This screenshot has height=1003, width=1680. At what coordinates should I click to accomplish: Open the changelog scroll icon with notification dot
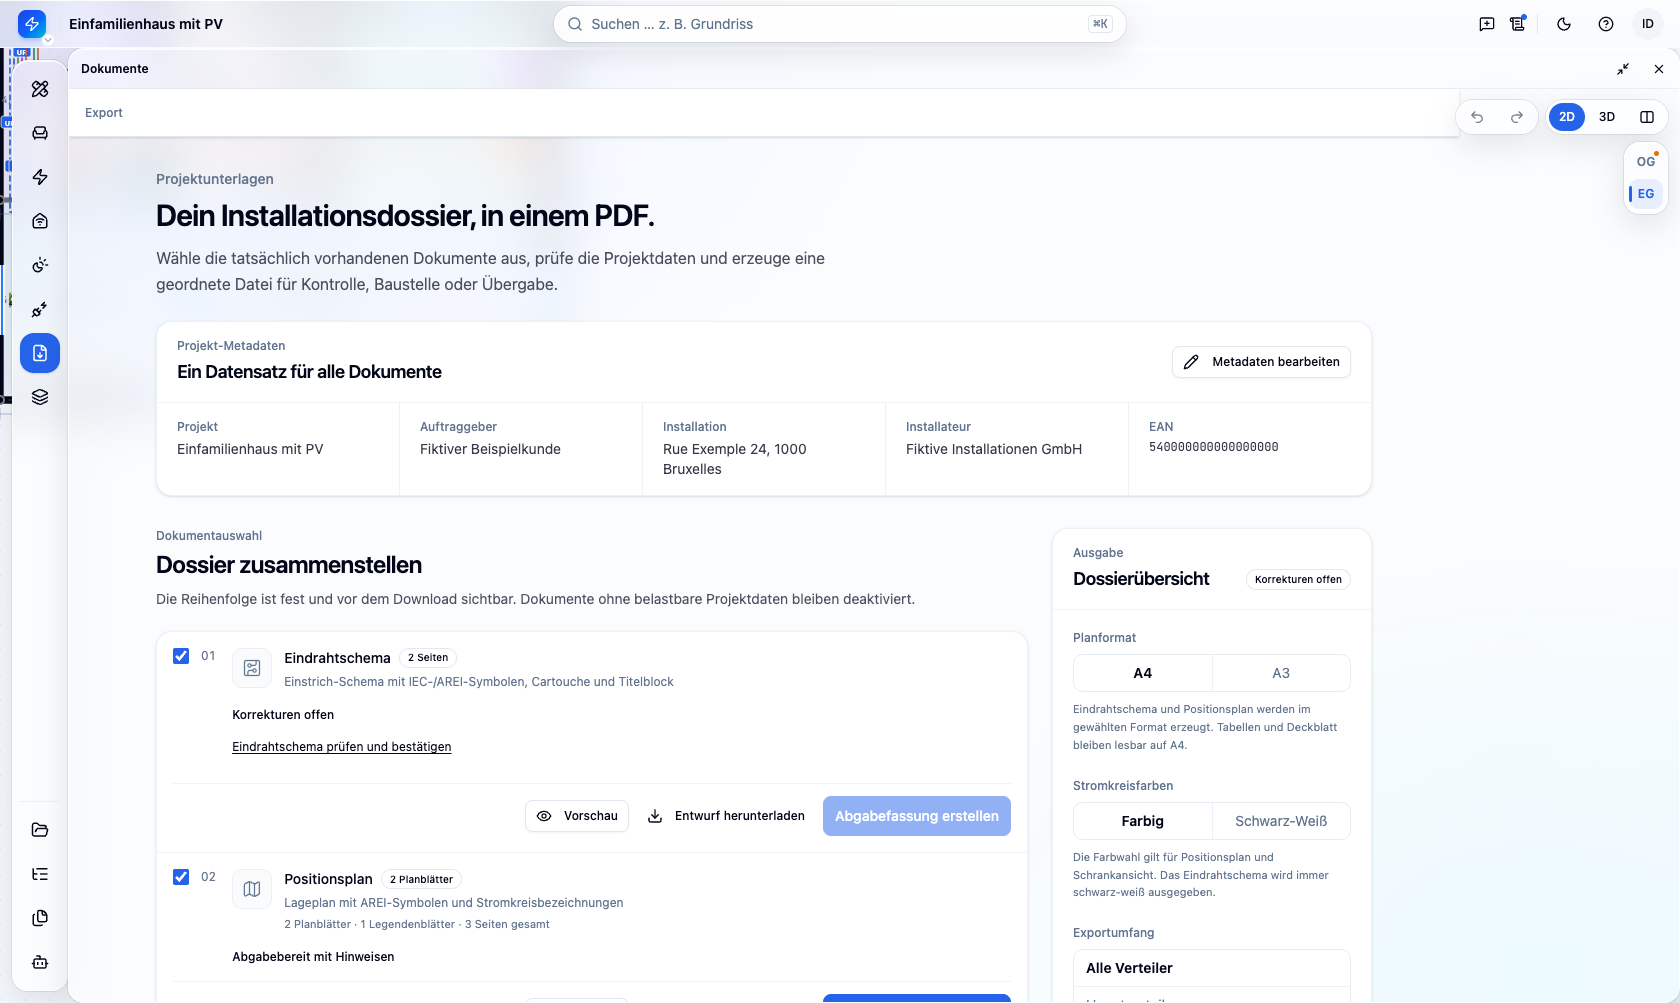click(x=1518, y=24)
